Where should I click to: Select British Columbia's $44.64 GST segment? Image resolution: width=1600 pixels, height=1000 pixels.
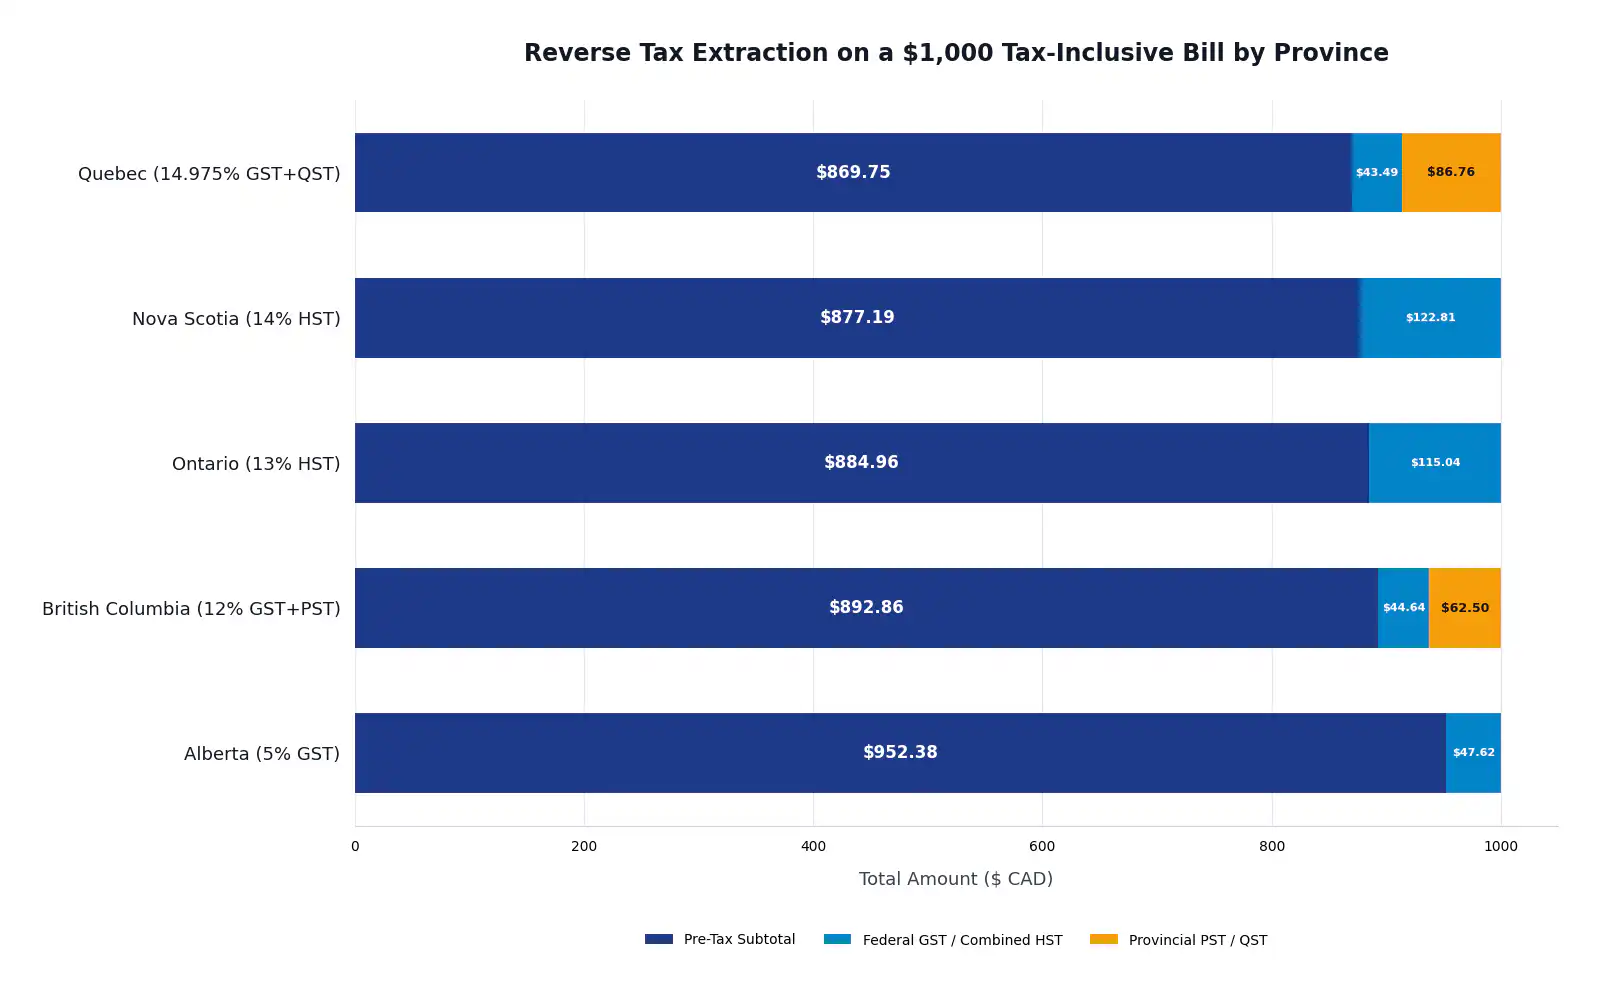(1404, 607)
